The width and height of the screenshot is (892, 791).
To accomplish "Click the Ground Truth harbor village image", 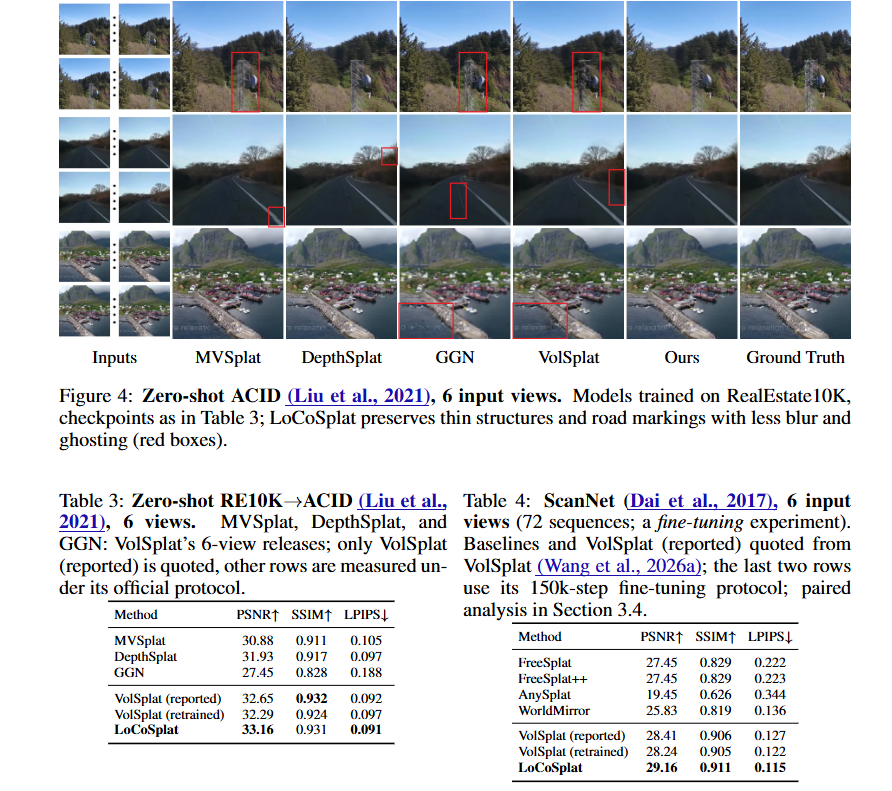I will coord(795,283).
